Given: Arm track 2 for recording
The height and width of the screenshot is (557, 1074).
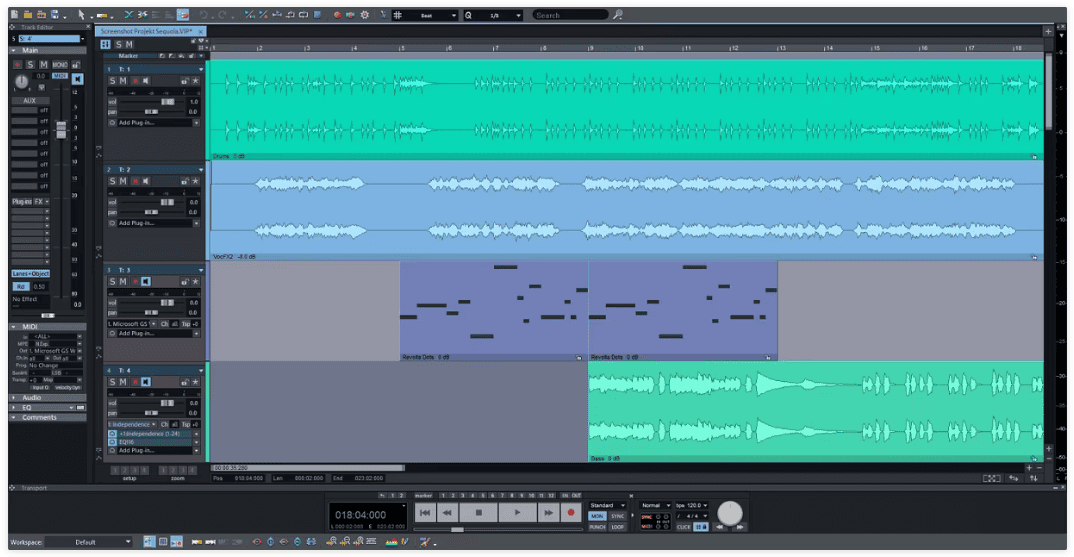Looking at the screenshot, I should click(135, 182).
